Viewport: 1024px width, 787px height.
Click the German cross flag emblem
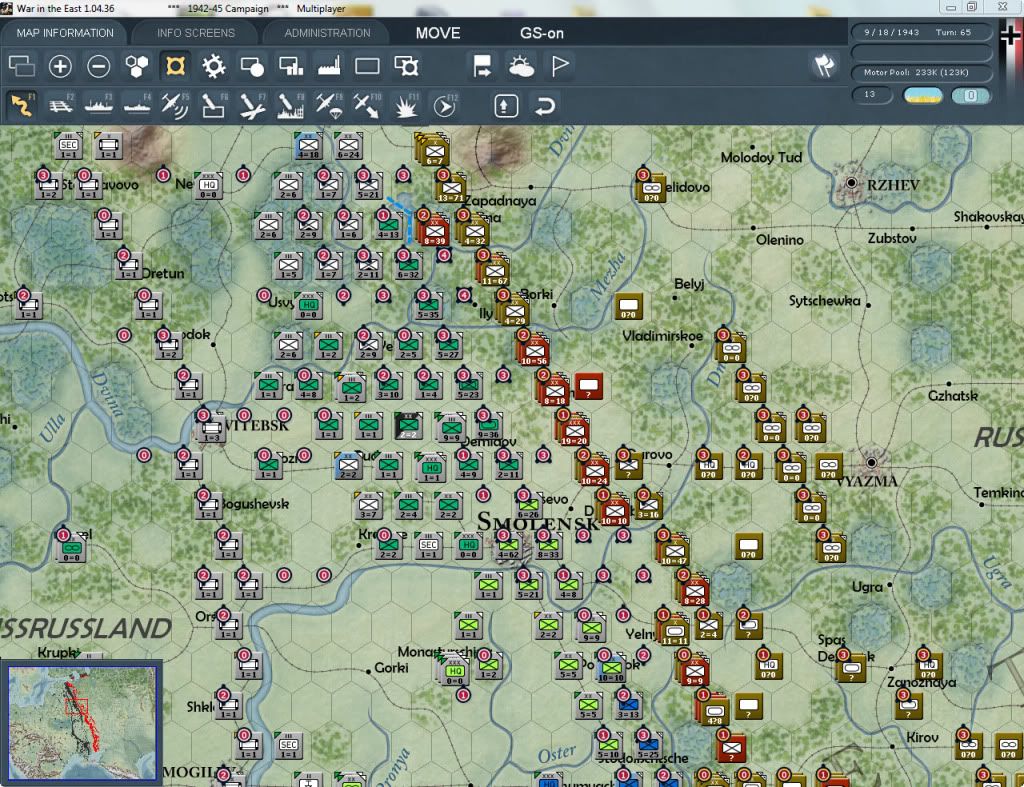coord(1010,34)
